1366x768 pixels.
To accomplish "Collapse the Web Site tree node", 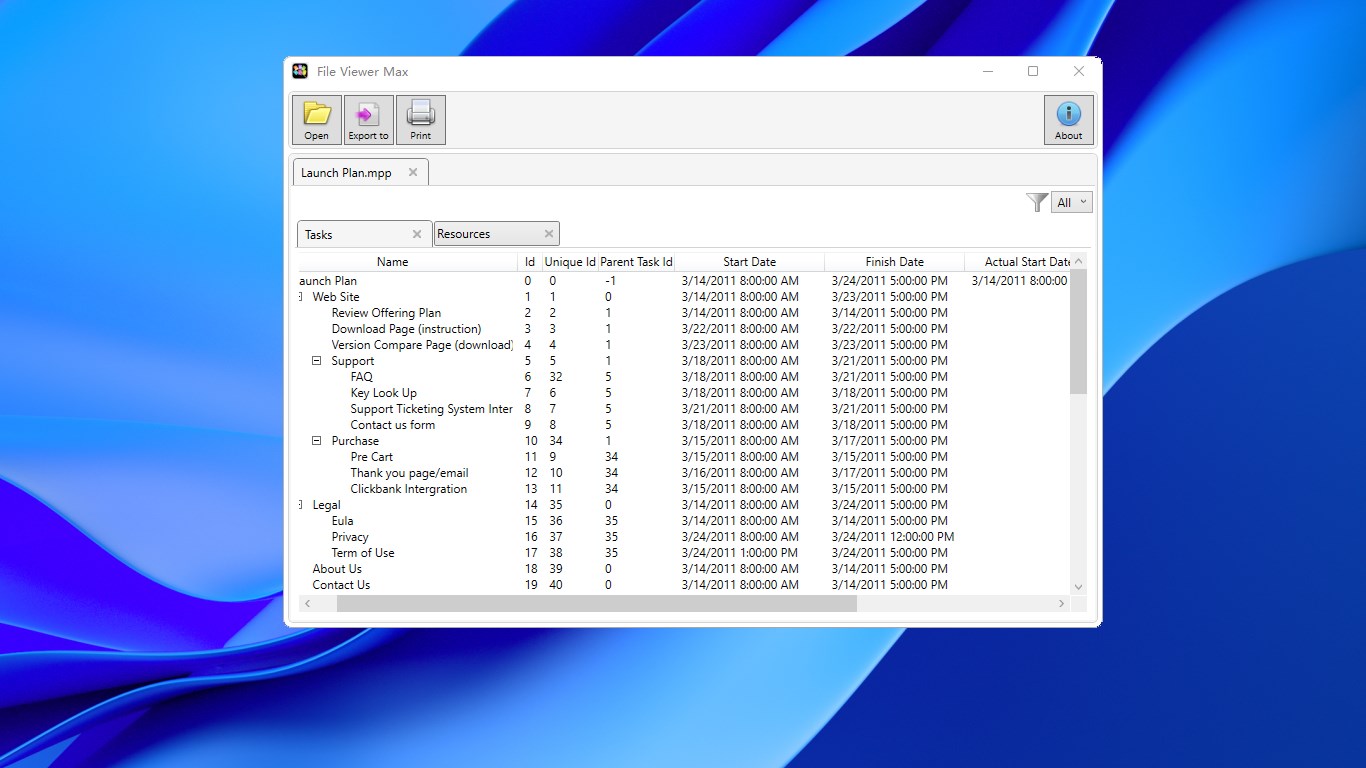I will [300, 297].
